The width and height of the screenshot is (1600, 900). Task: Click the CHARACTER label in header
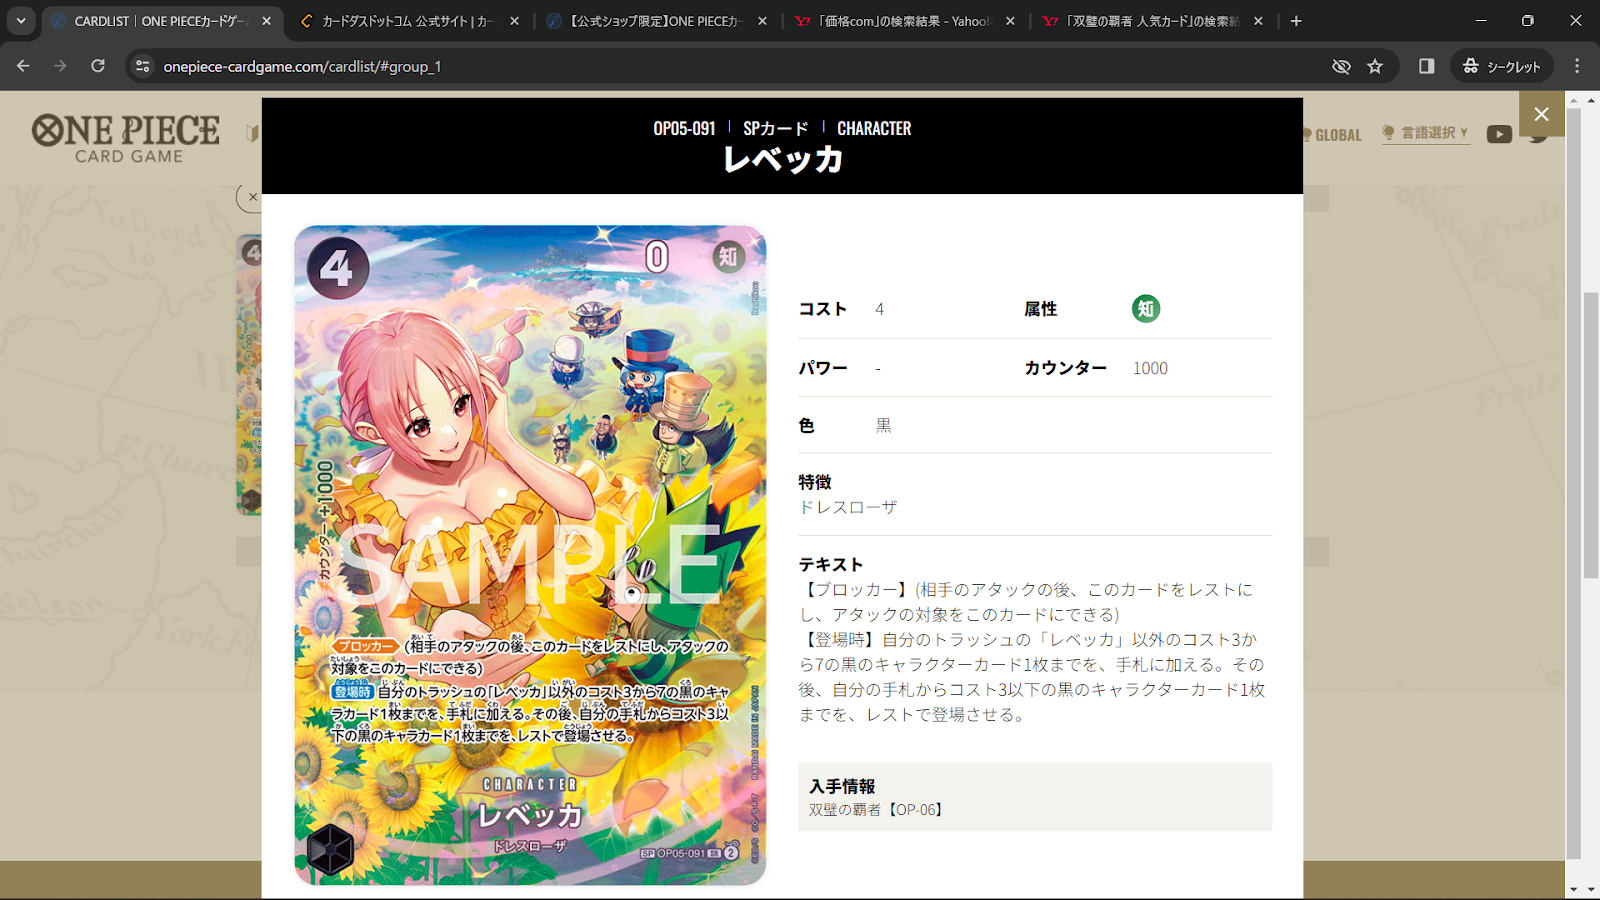874,128
